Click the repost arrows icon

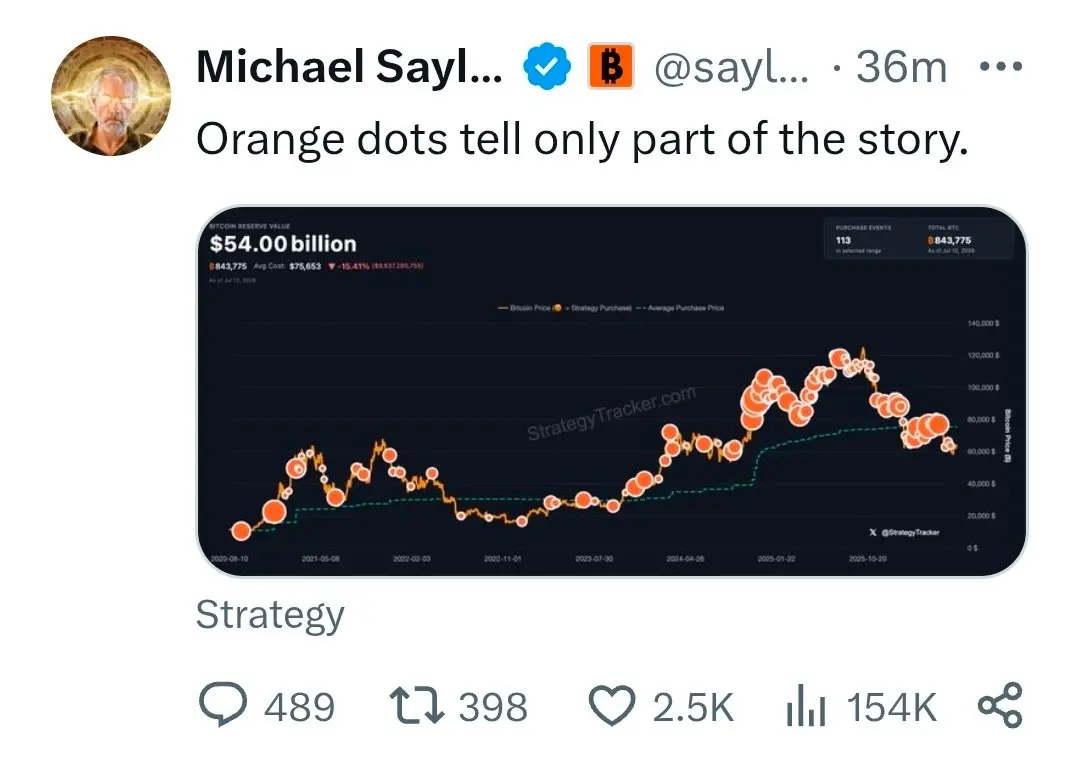[x=417, y=706]
